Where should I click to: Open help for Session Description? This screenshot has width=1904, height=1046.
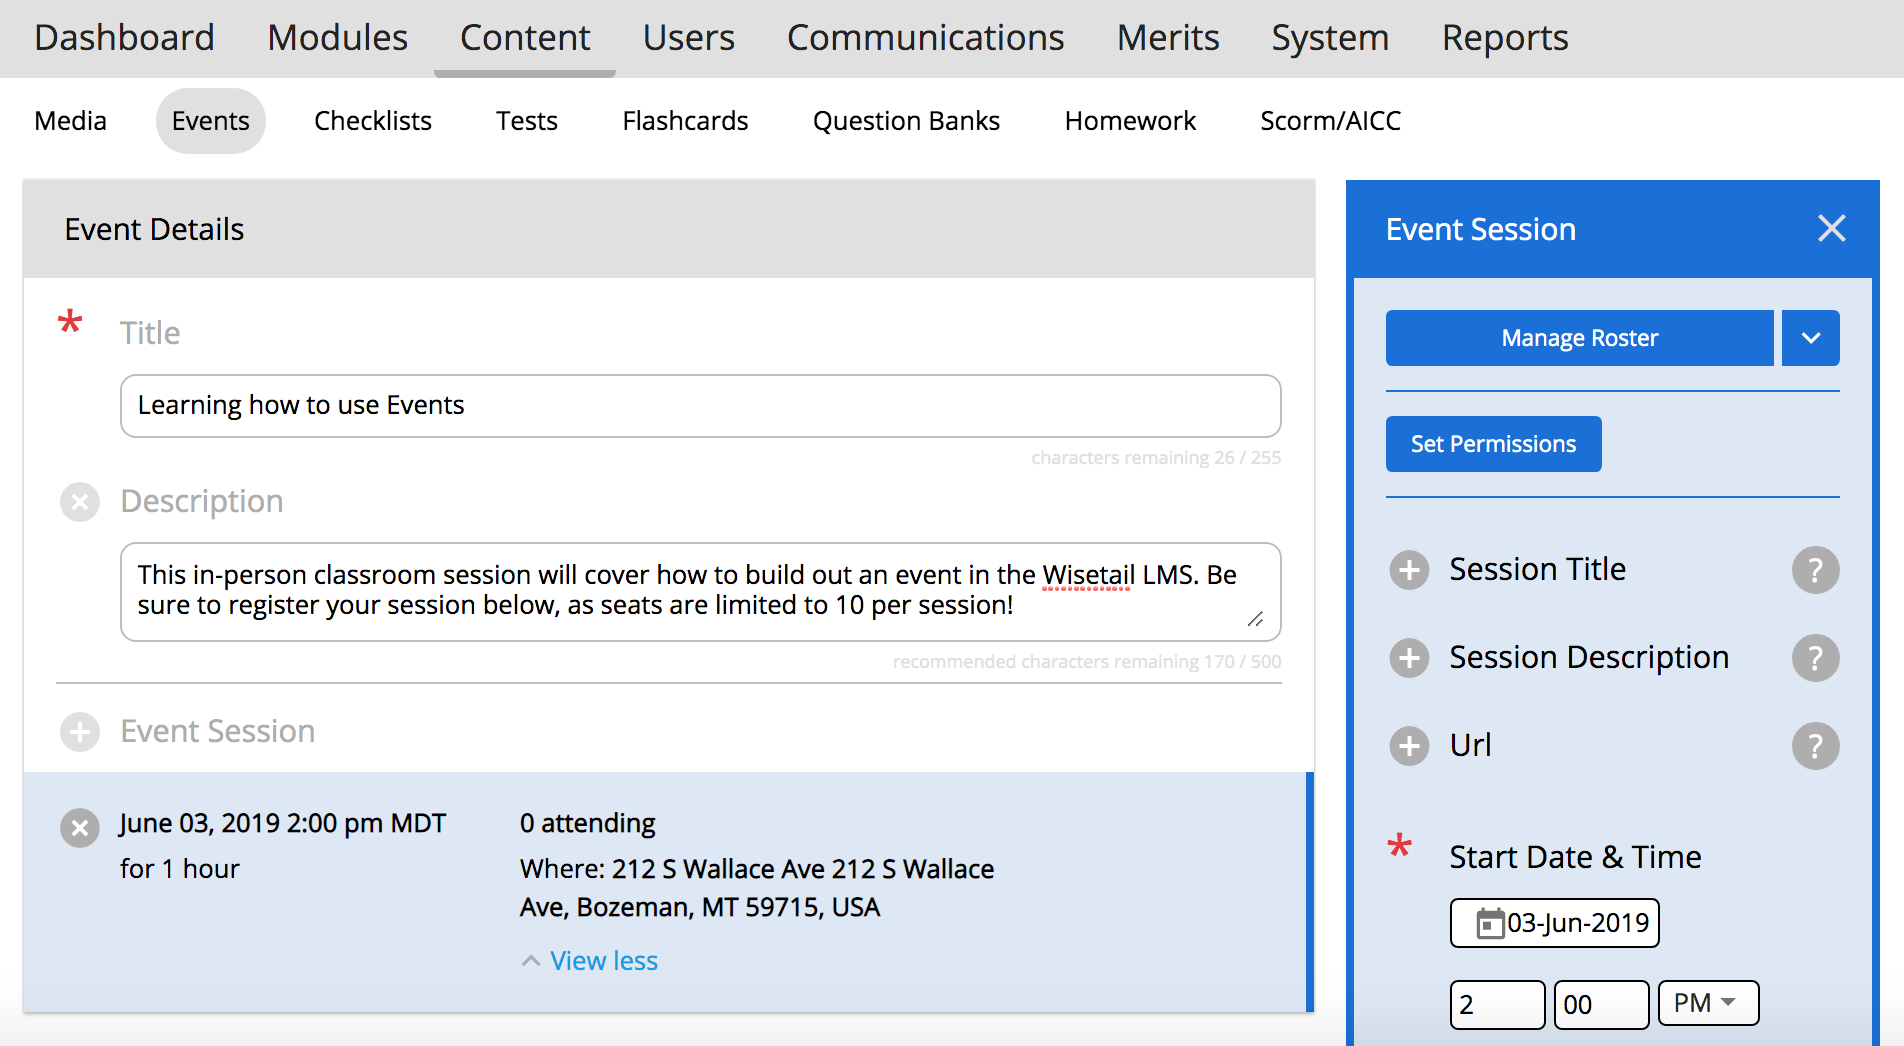pyautogui.click(x=1815, y=658)
